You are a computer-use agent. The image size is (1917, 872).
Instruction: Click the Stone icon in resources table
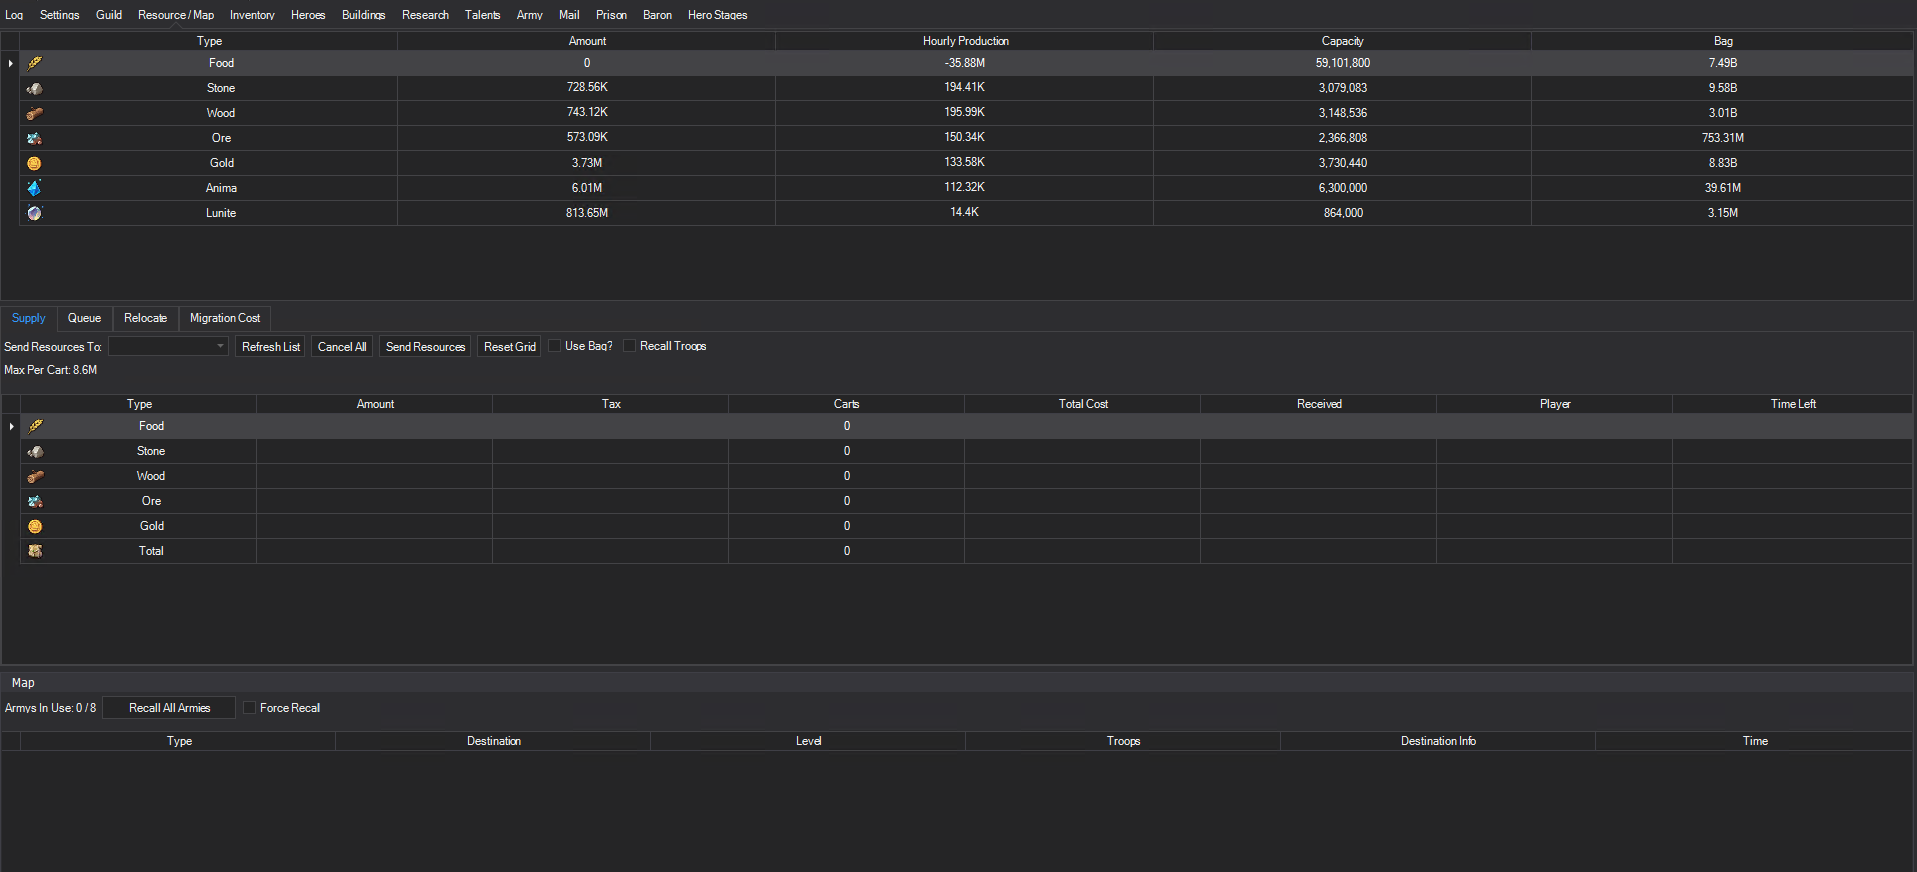pos(35,88)
